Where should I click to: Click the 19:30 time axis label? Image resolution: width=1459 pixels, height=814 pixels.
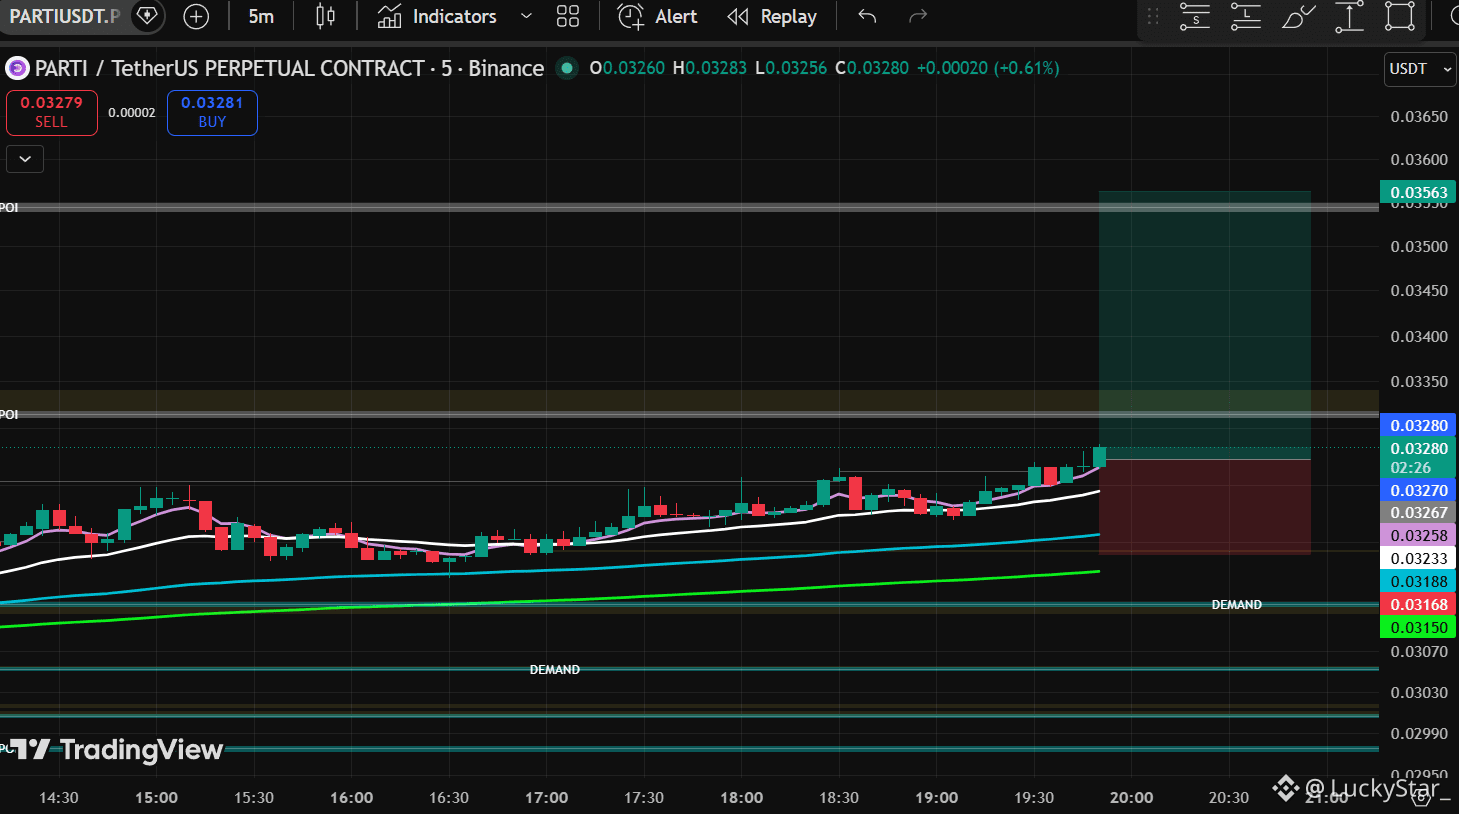[x=1034, y=798]
